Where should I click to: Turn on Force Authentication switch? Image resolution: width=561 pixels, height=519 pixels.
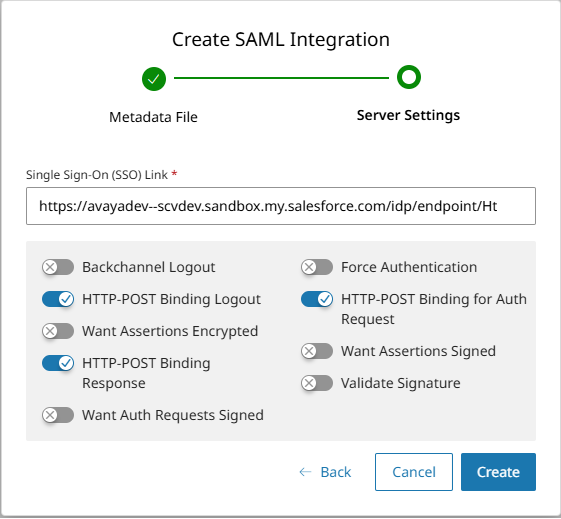317,267
